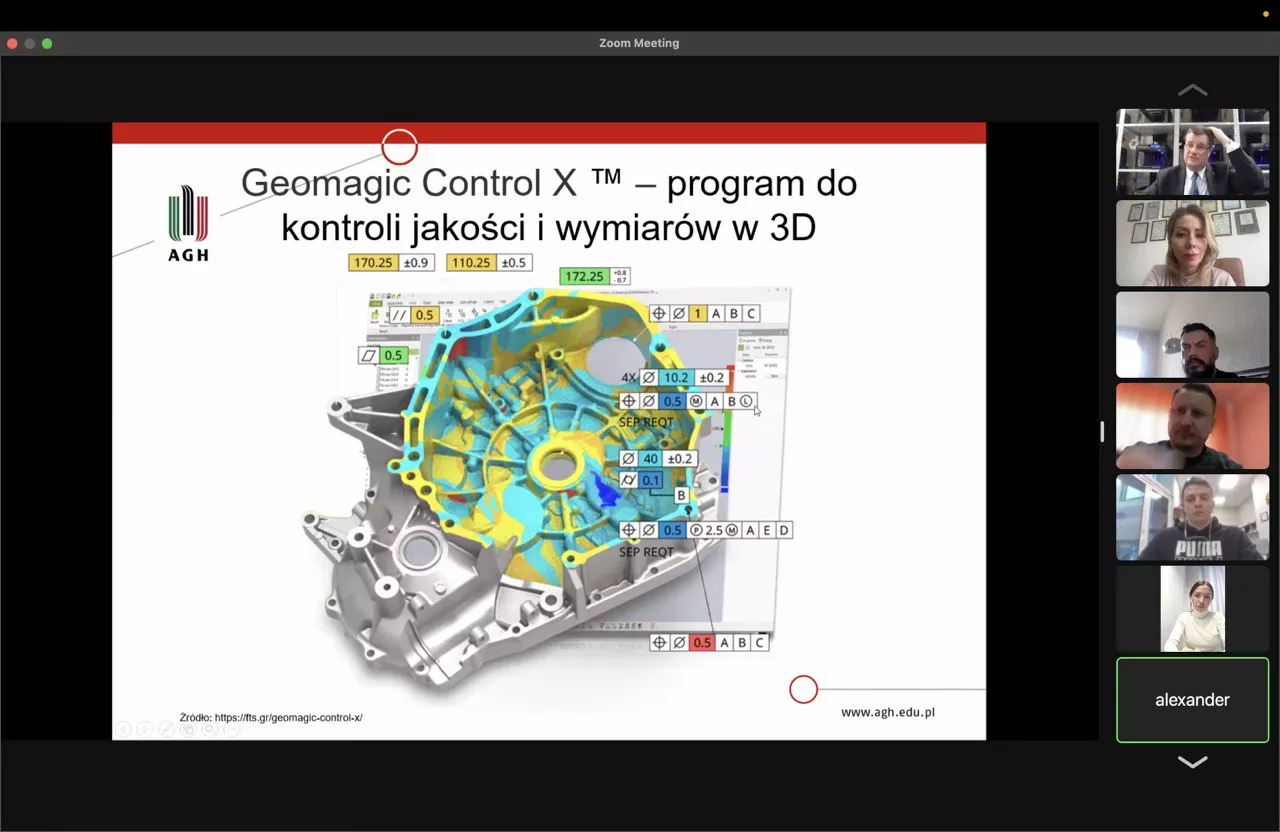1280x832 pixels.
Task: Select the alexander participant tile
Action: coord(1192,700)
